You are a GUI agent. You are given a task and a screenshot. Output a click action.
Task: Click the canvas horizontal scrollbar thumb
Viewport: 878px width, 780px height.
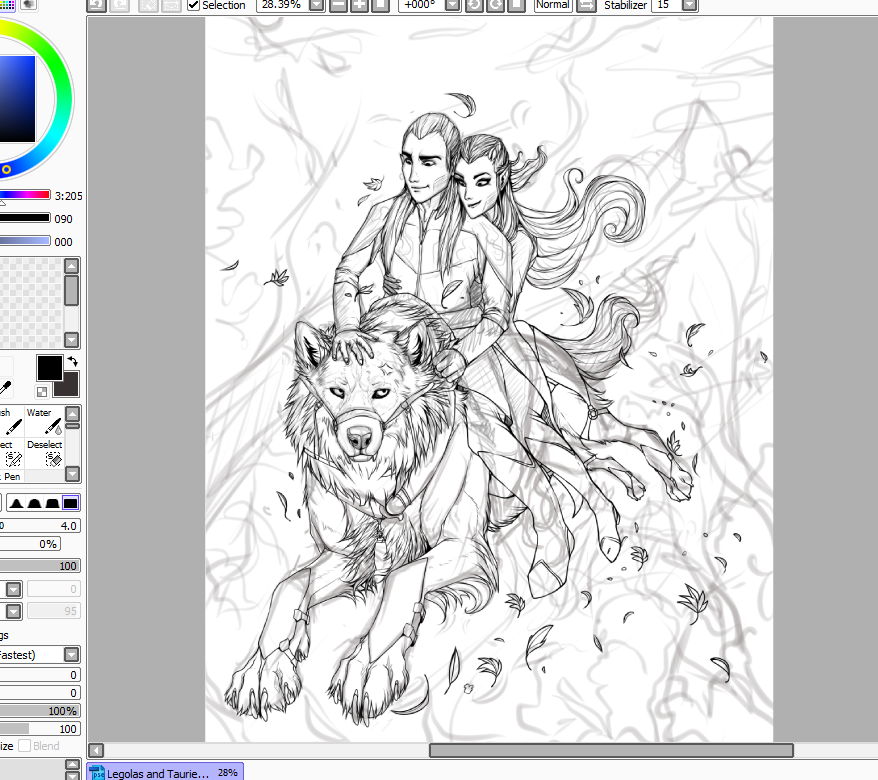(x=611, y=750)
